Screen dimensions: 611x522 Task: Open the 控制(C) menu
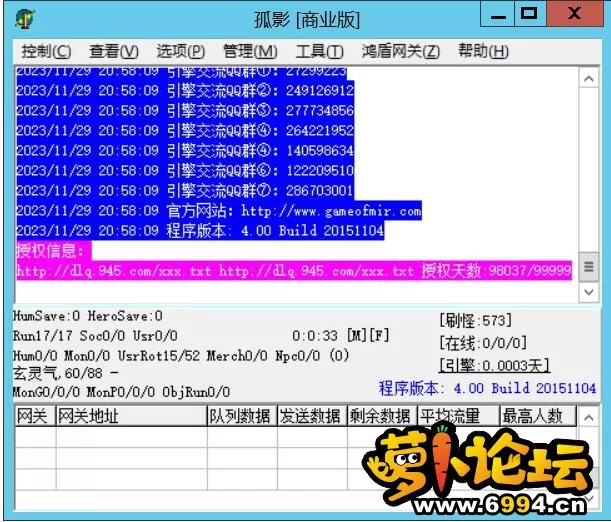[46, 51]
